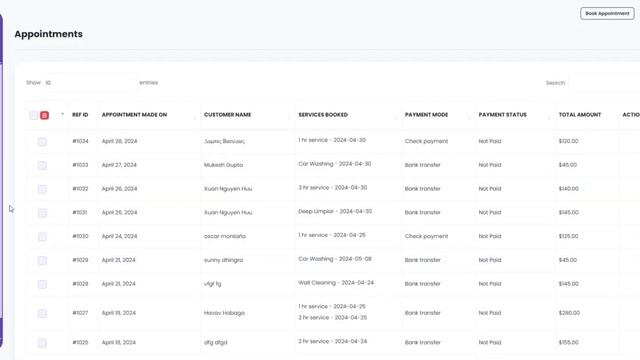The height and width of the screenshot is (360, 640).
Task: Sort by Customer Name column
Action: [227, 115]
